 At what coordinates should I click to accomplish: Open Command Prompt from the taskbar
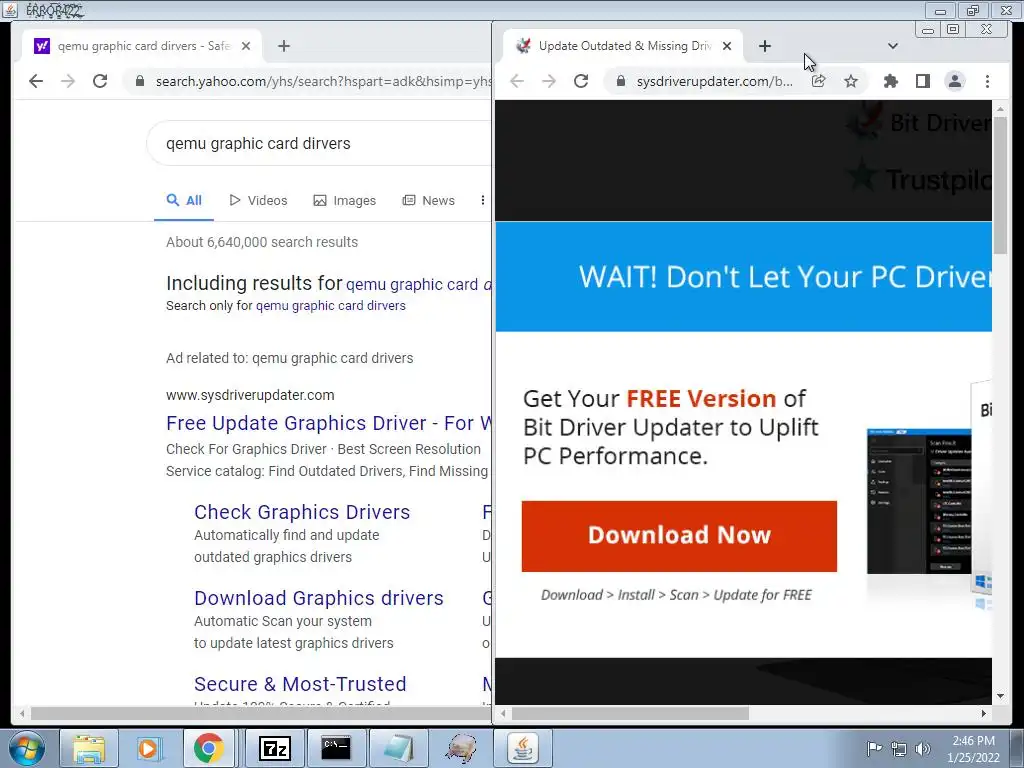(x=336, y=748)
